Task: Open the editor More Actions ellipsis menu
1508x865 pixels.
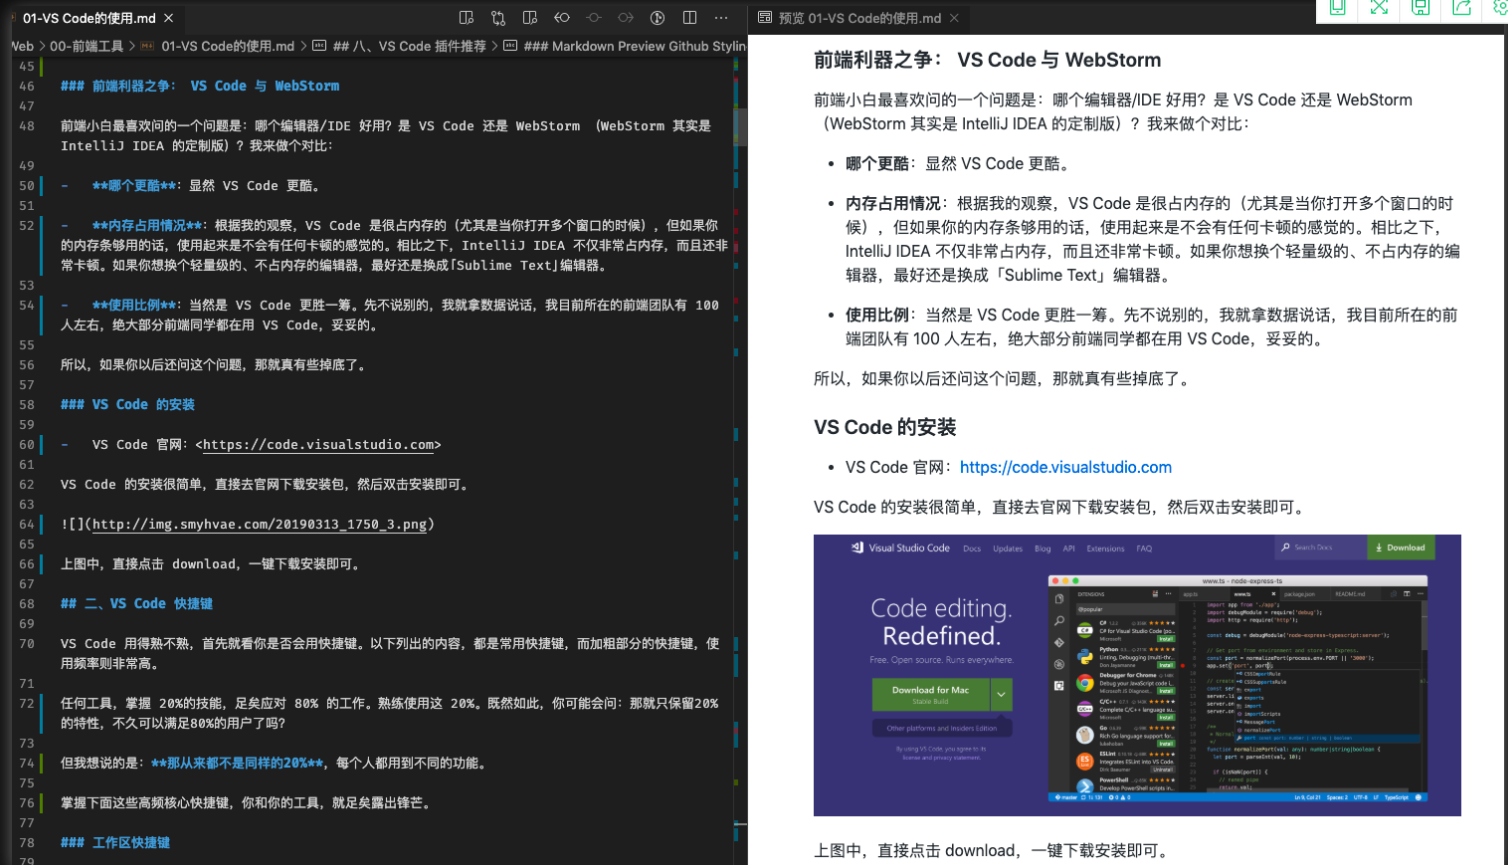Action: pyautogui.click(x=721, y=18)
